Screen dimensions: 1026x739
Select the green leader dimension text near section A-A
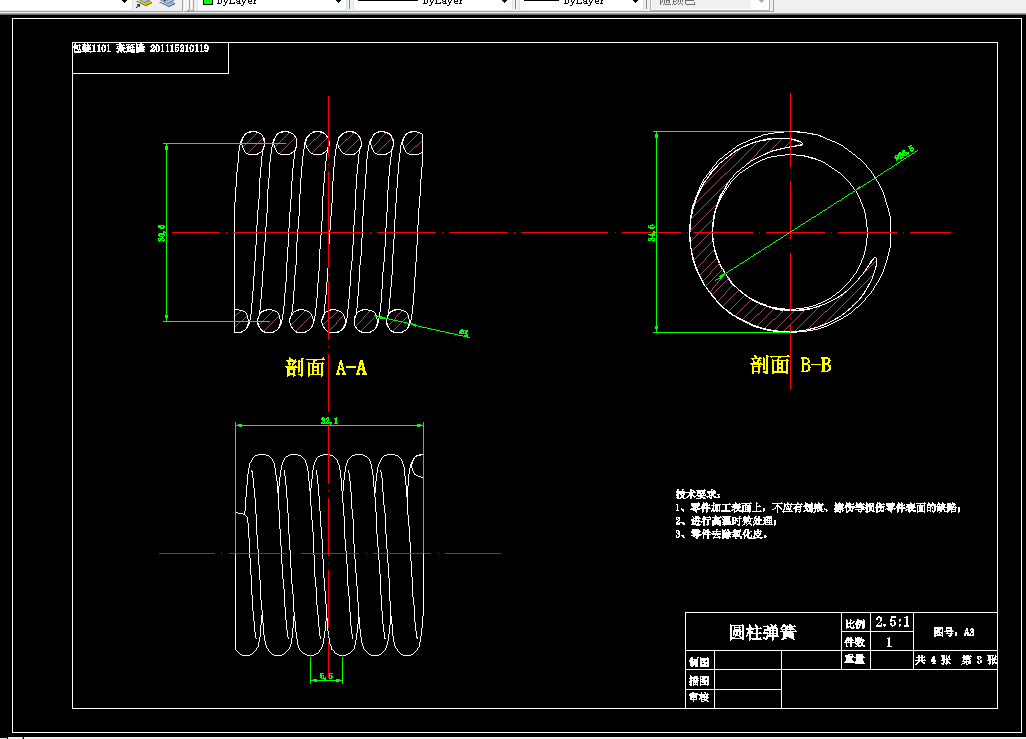(x=464, y=333)
